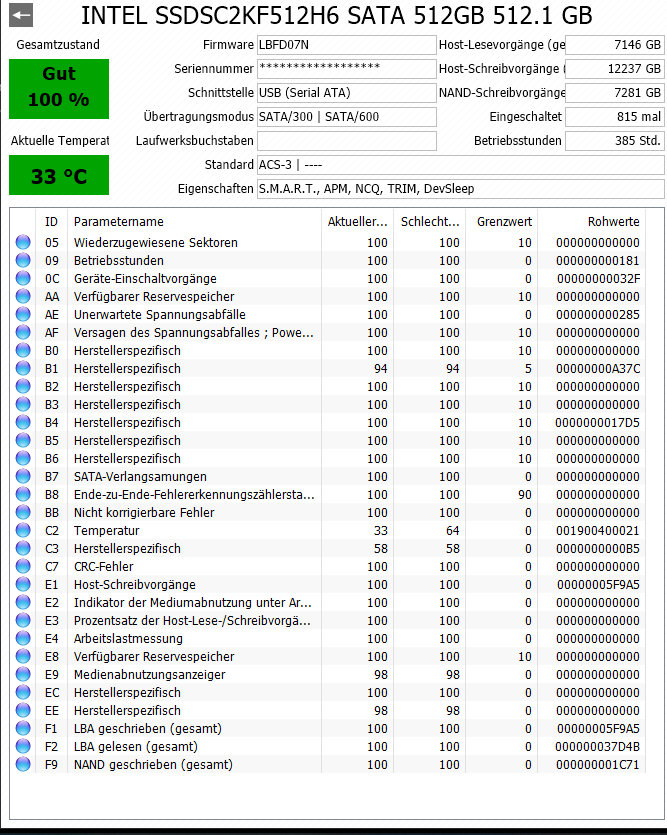Click status orb in row AF

(x=23, y=332)
